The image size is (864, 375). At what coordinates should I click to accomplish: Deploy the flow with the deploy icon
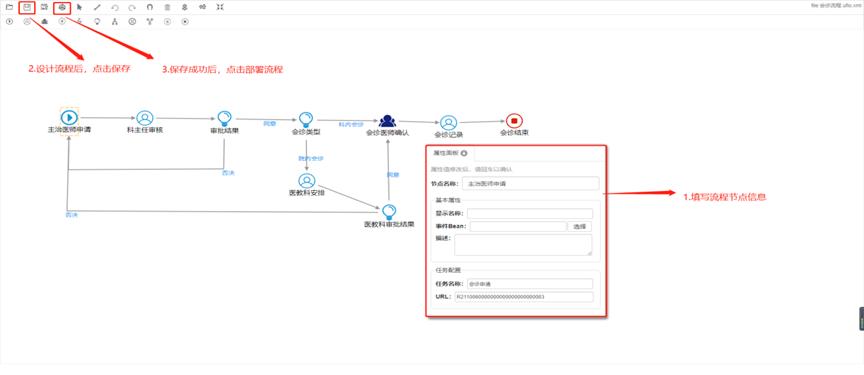click(62, 7)
